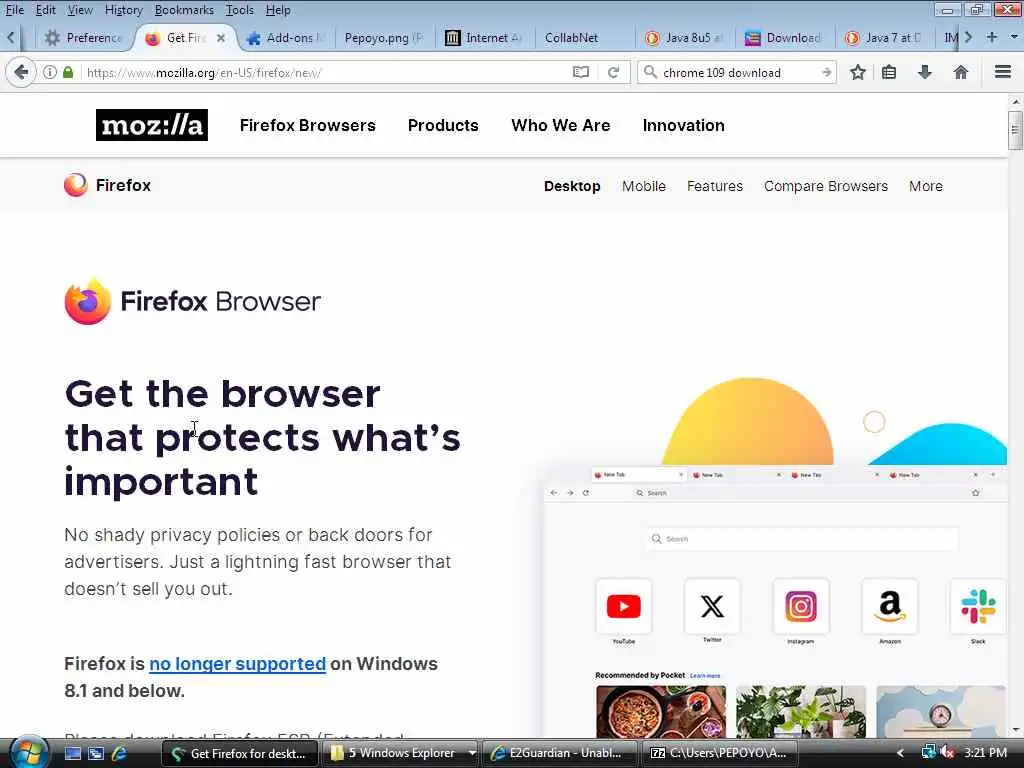Open Who We Are navigation menu
The height and width of the screenshot is (768, 1024).
[561, 125]
